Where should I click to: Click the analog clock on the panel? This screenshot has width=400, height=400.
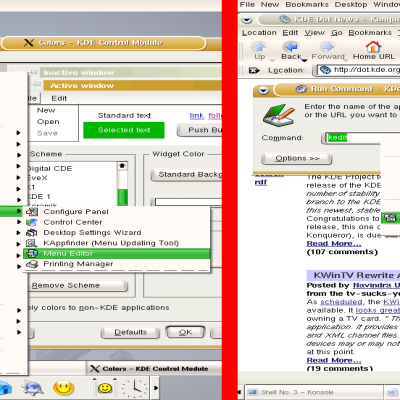pyautogui.click(x=135, y=388)
